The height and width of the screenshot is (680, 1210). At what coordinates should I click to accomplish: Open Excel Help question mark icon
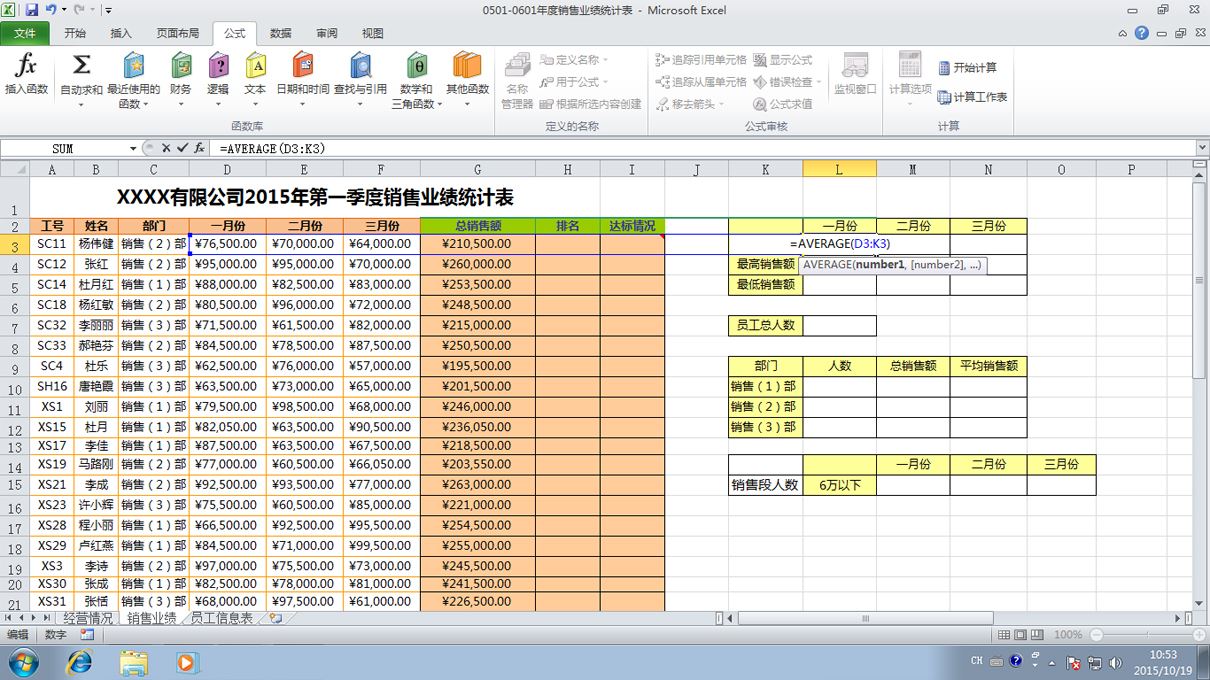tap(1142, 32)
